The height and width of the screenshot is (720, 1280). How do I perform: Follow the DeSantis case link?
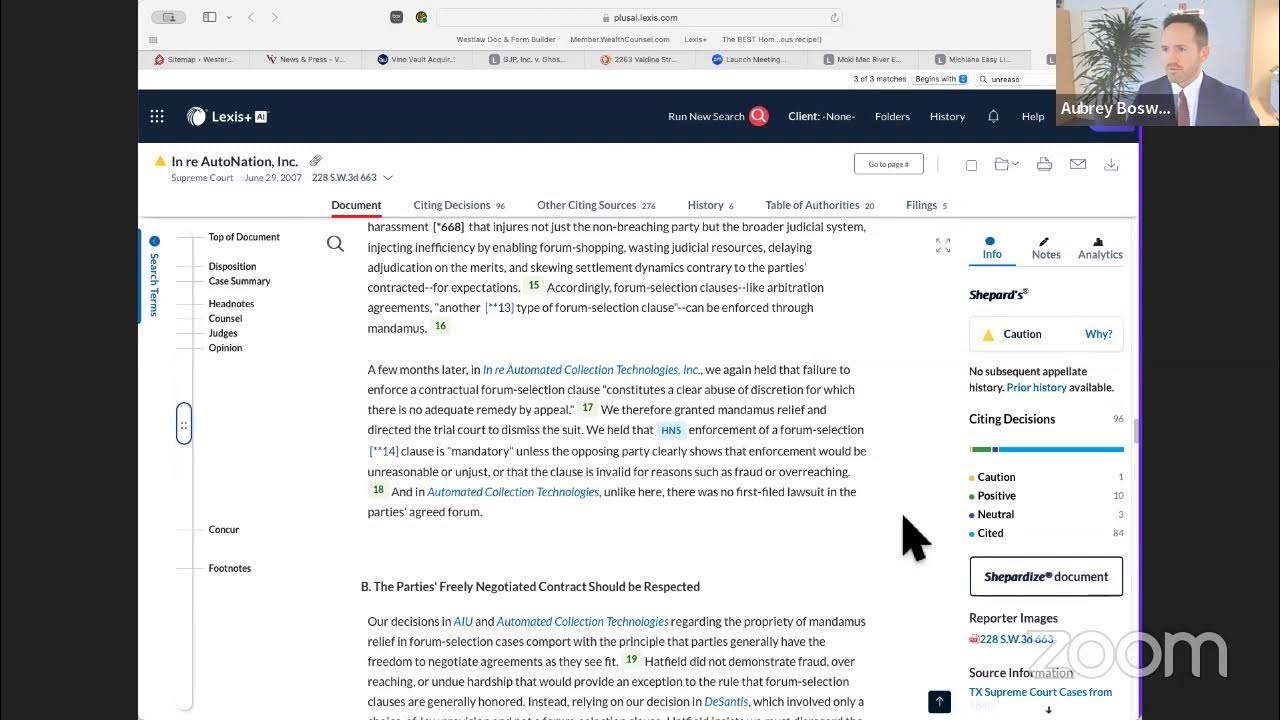tap(727, 702)
